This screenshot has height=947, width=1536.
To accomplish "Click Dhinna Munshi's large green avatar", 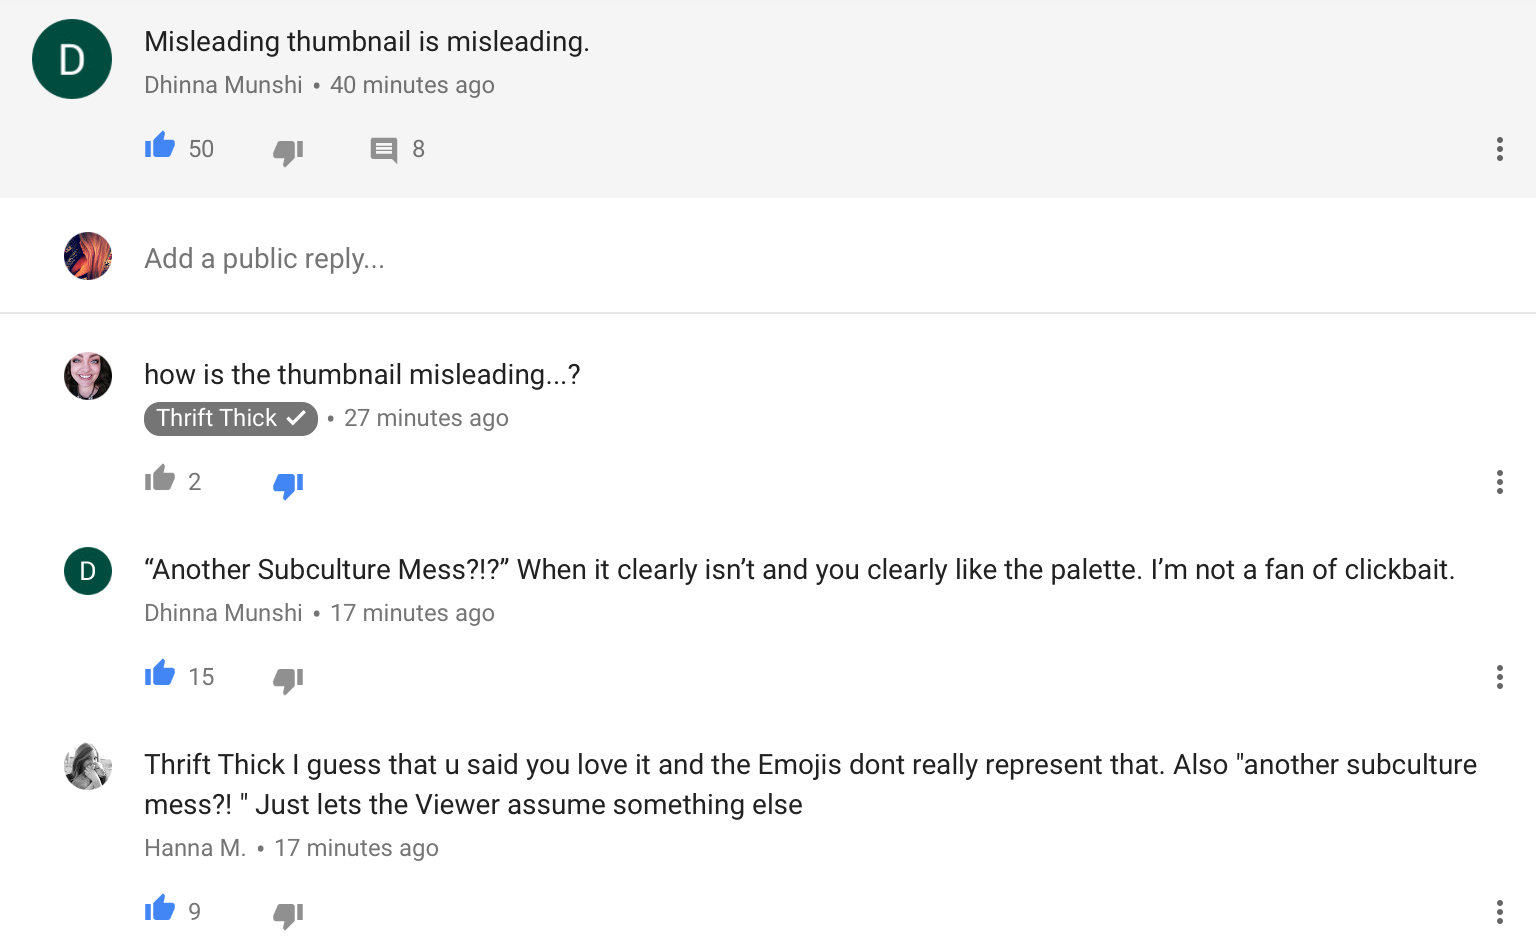I will pos(72,59).
